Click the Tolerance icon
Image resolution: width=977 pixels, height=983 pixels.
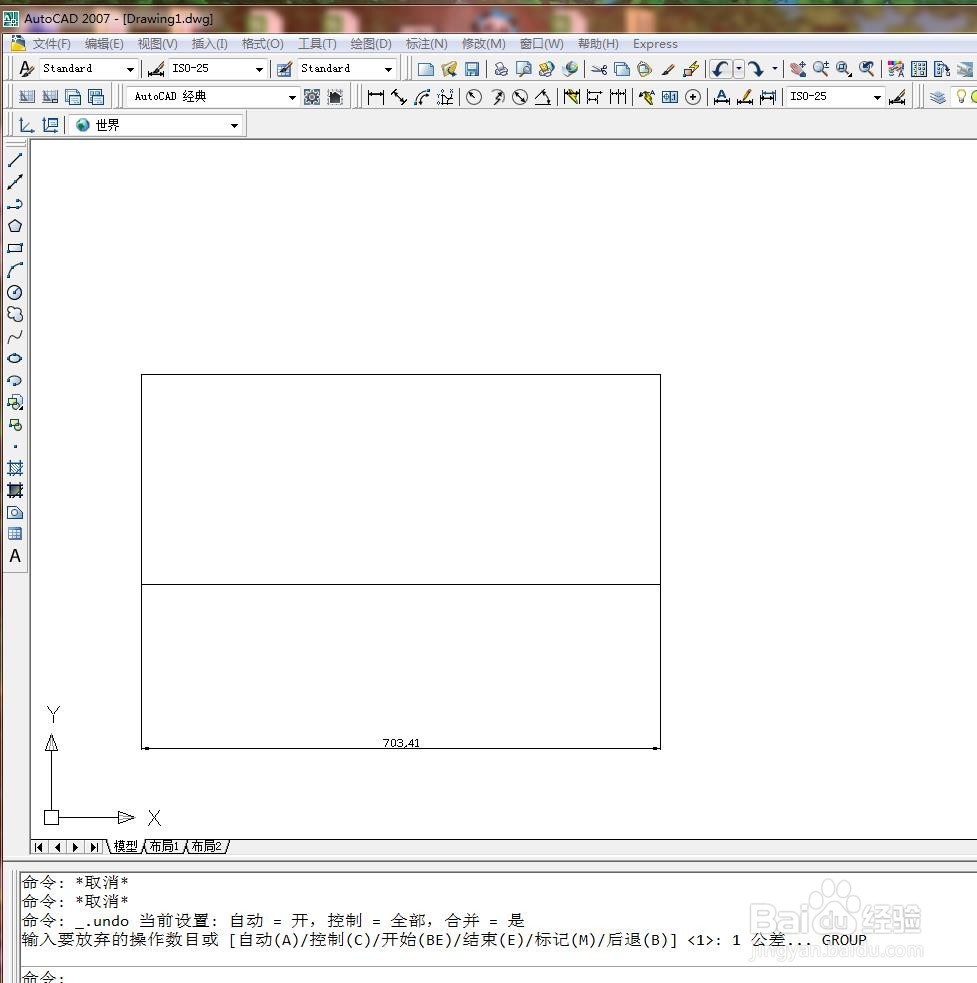[670, 97]
